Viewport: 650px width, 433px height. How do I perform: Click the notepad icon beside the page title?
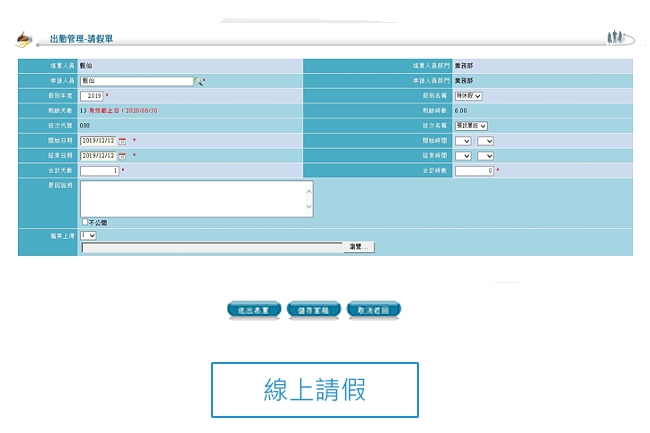click(x=24, y=39)
